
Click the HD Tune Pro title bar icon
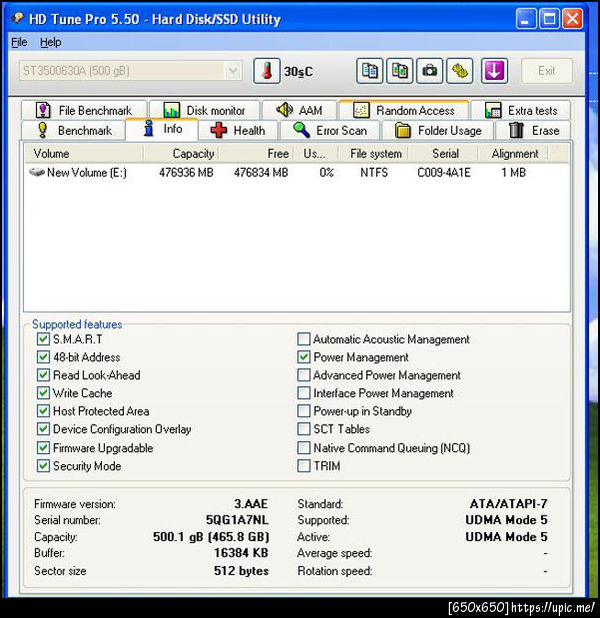18,18
